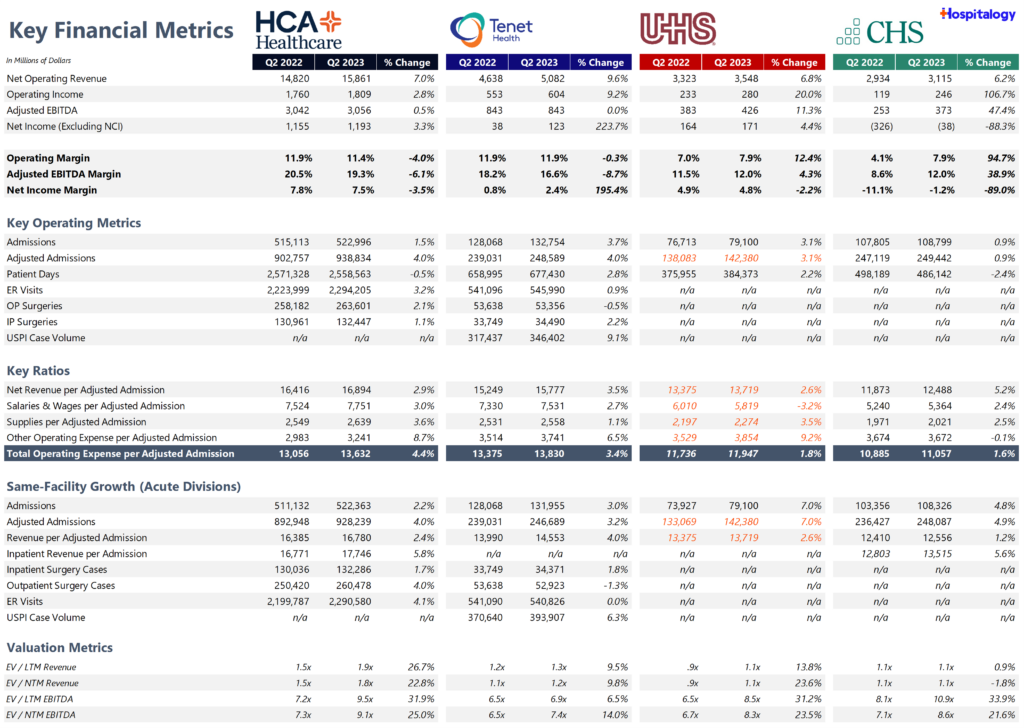Select Tenet's % Change column header
This screenshot has height=728, width=1024.
(x=601, y=61)
